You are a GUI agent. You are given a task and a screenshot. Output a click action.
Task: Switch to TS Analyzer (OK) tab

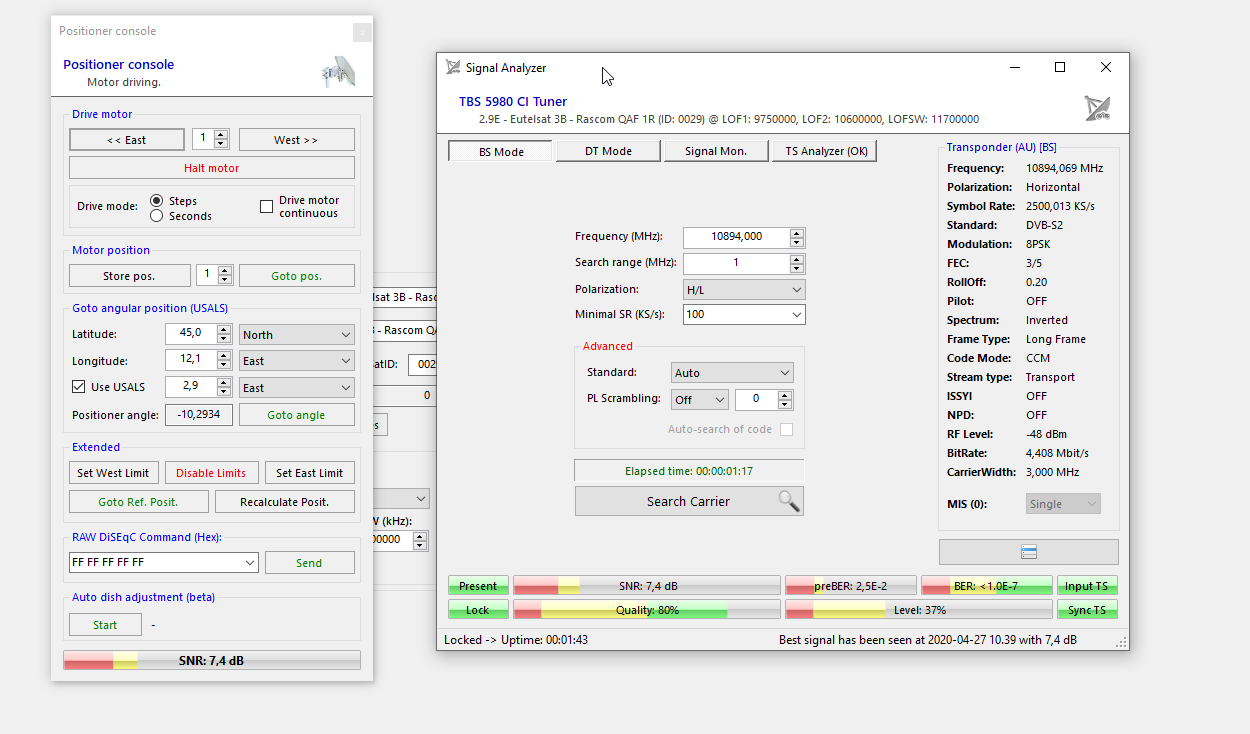point(824,151)
